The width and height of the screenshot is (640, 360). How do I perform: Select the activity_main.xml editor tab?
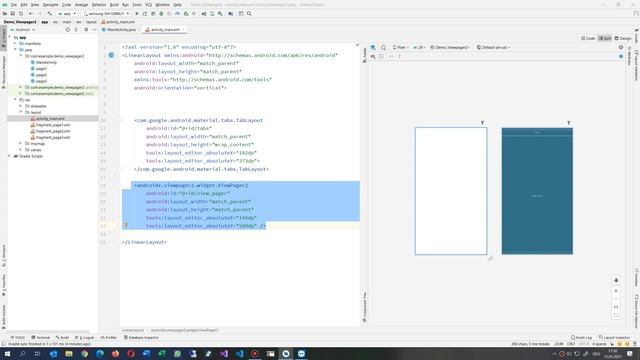pos(165,30)
